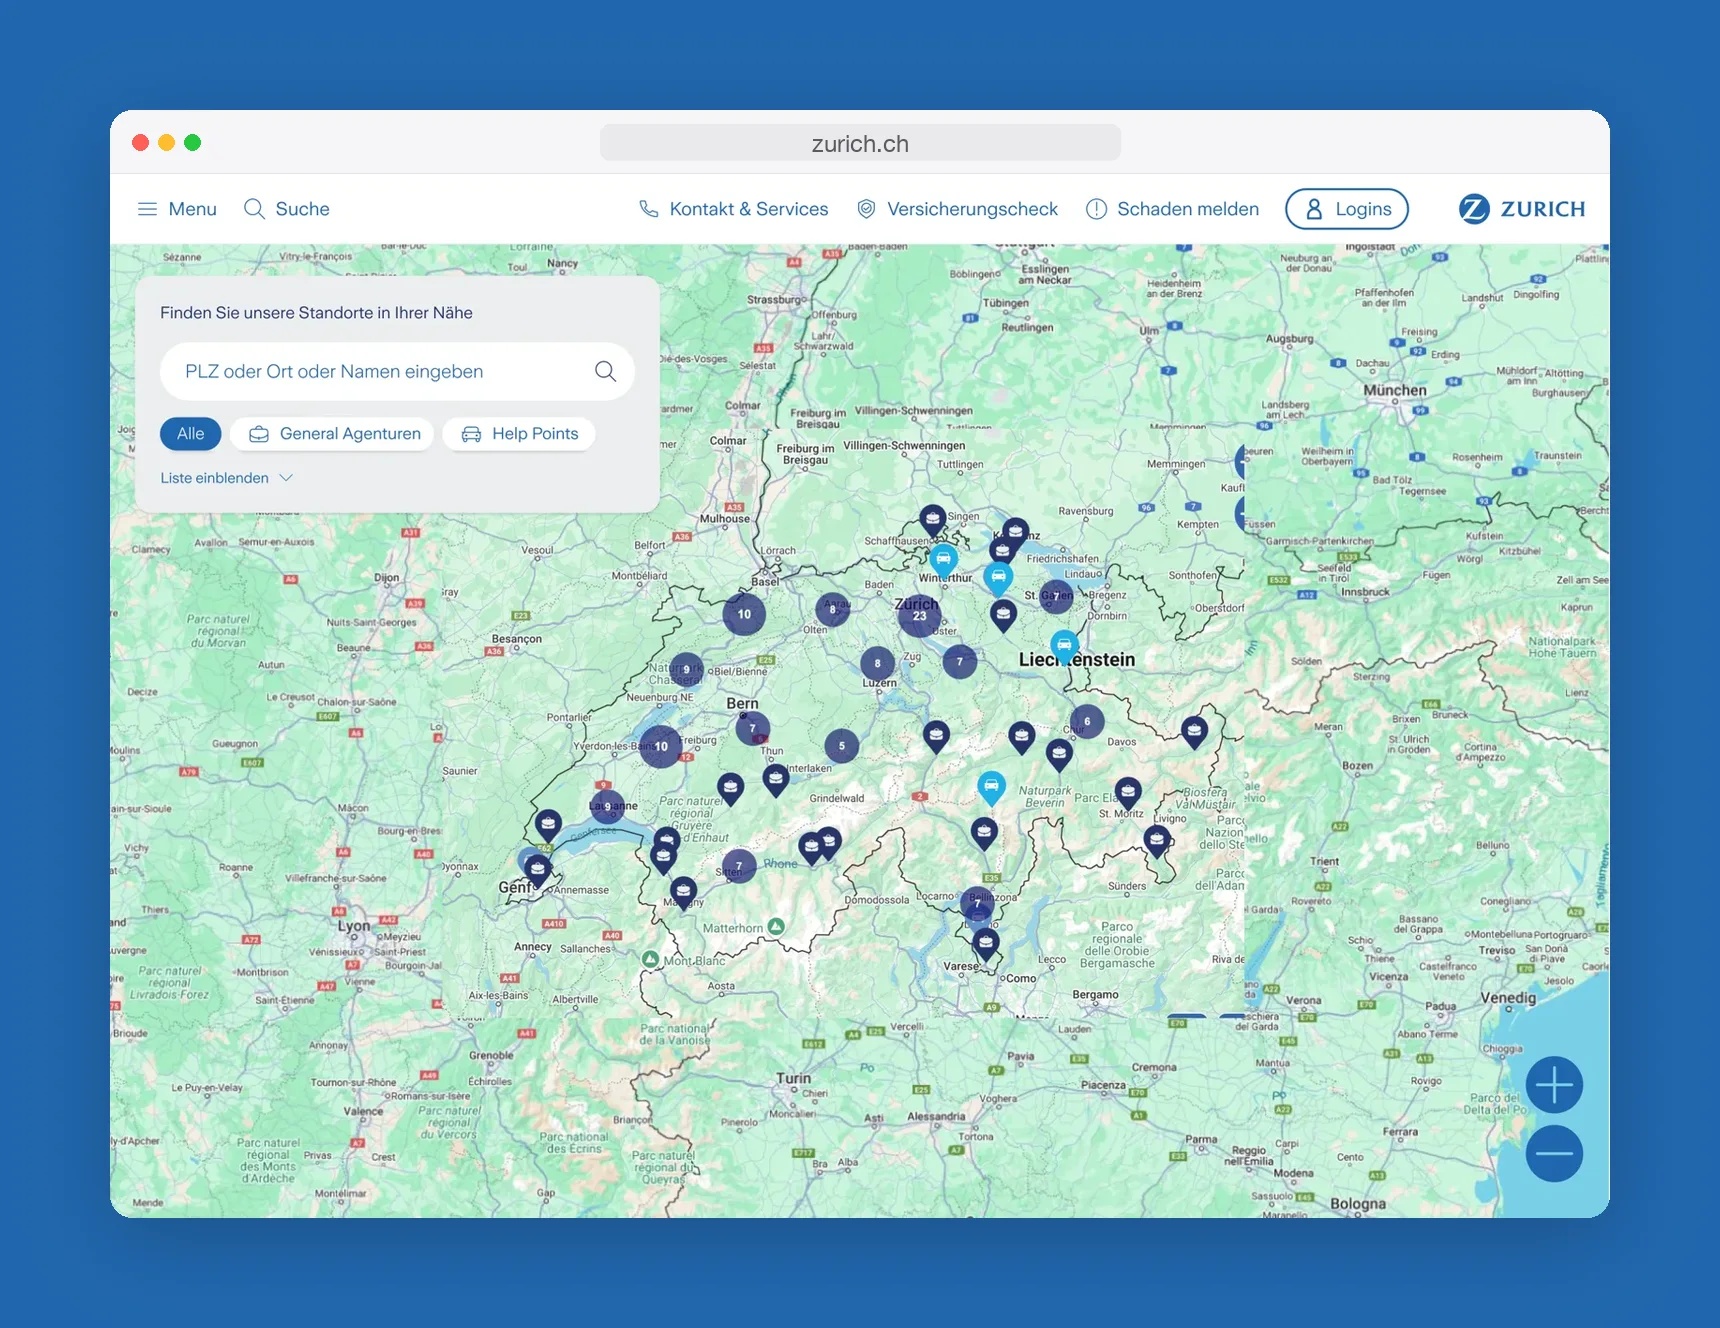The image size is (1720, 1328).
Task: Select the Alle filter
Action: [190, 434]
